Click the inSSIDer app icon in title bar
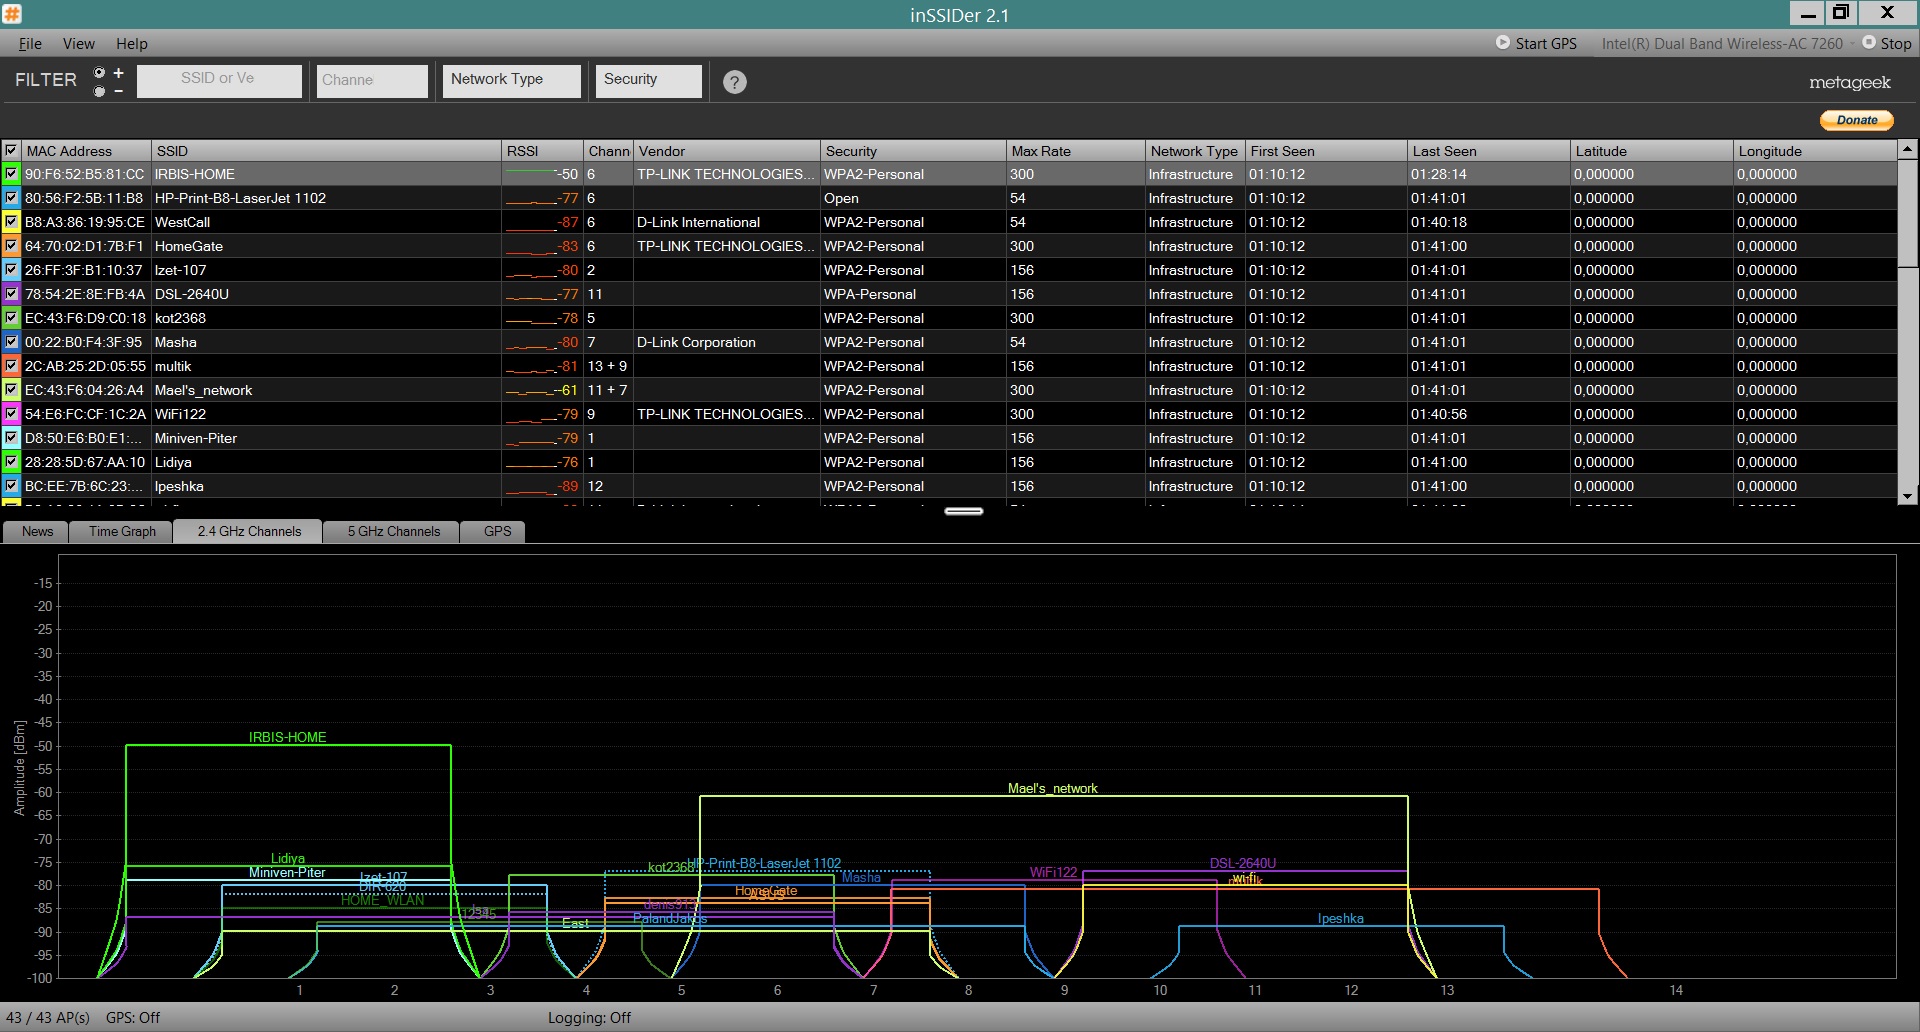Viewport: 1920px width, 1032px height. (12, 14)
